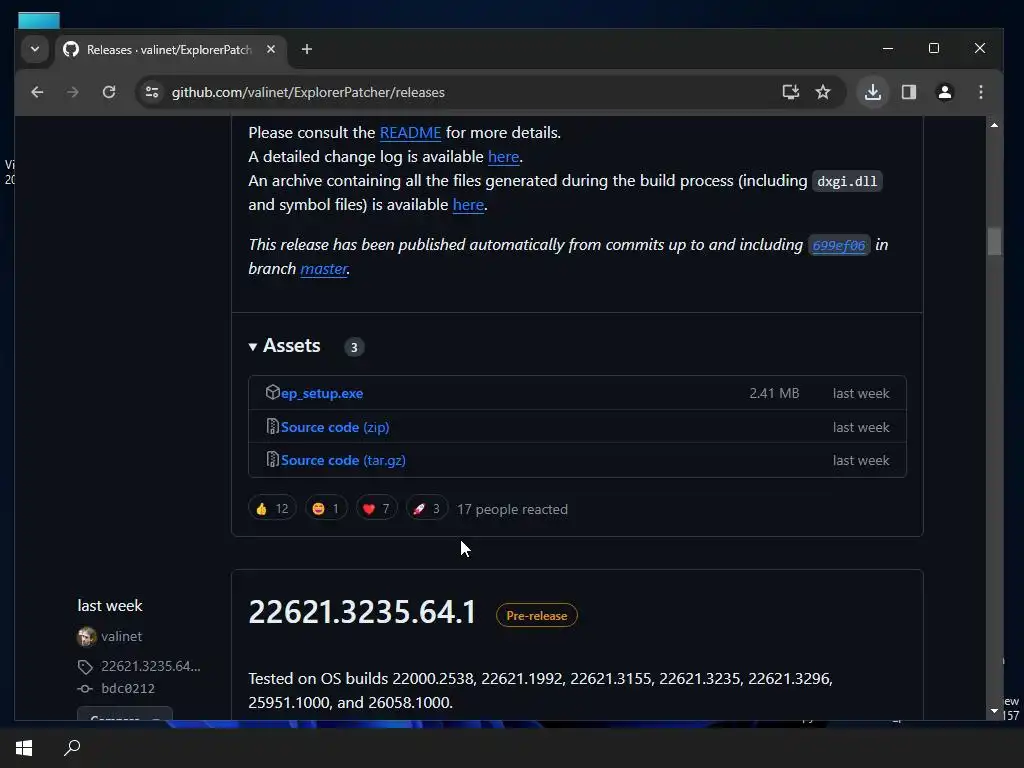Select the Releases valinet/ExplorerPatcher tab

point(170,50)
